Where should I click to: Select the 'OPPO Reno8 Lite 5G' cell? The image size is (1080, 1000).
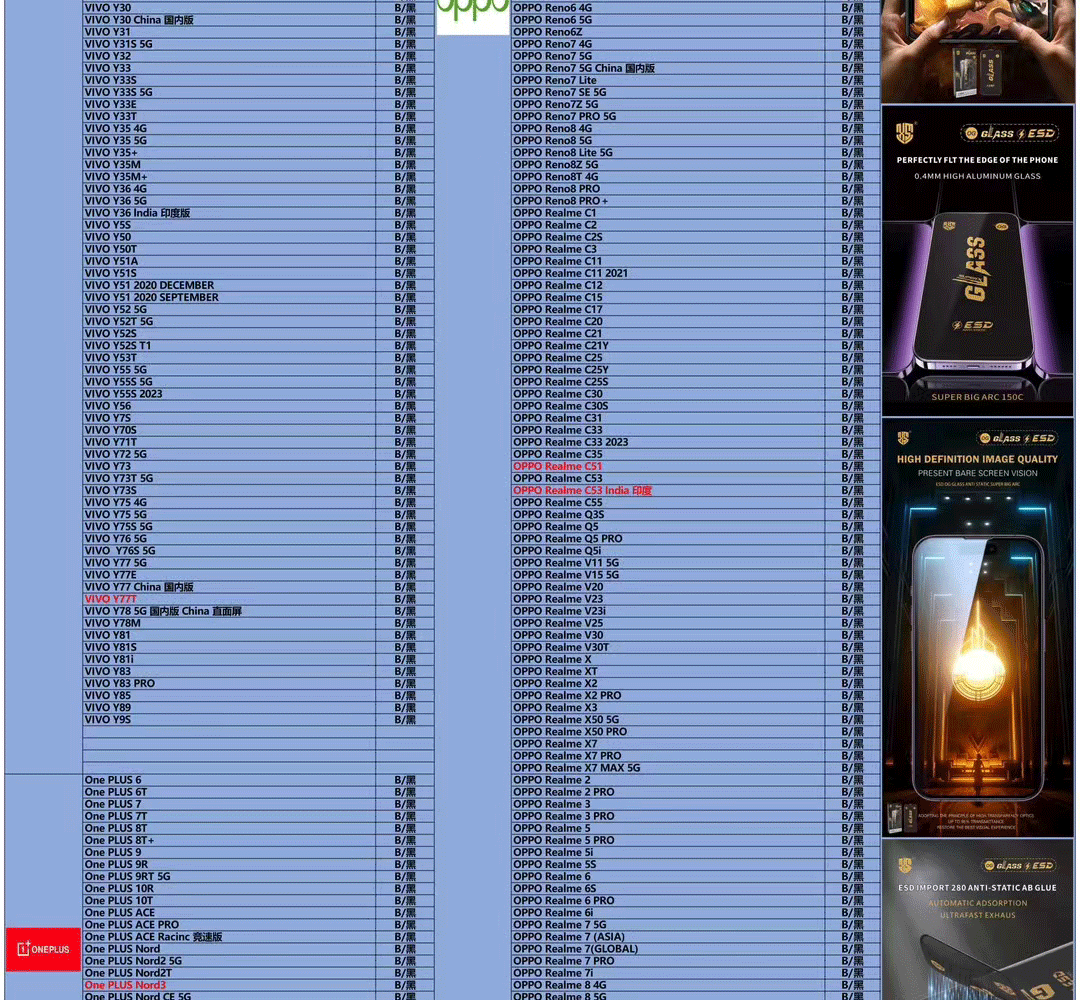pos(668,153)
